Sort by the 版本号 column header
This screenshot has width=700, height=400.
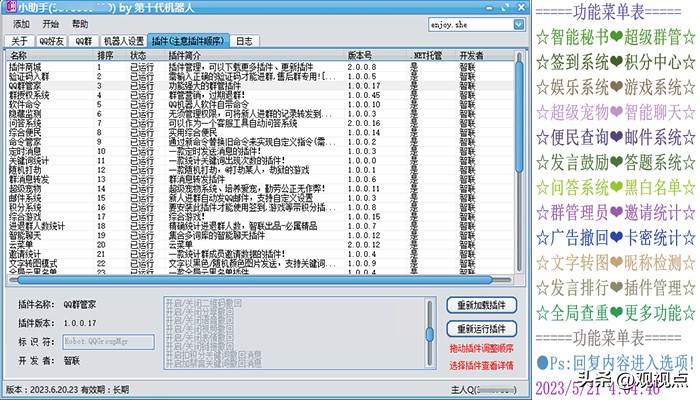(x=376, y=55)
